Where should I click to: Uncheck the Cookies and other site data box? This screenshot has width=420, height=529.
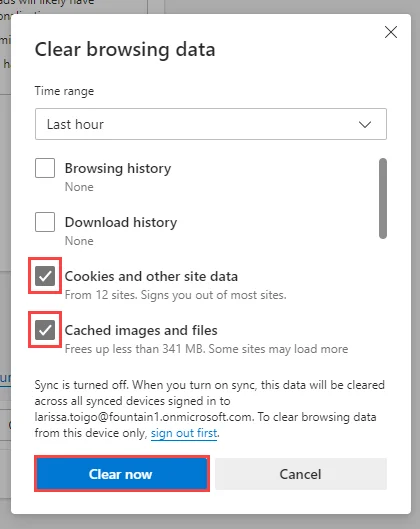(x=45, y=276)
